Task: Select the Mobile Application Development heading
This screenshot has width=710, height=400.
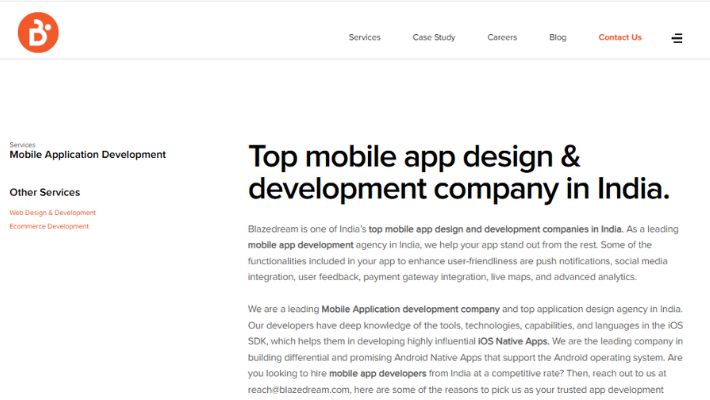Action: (87, 154)
